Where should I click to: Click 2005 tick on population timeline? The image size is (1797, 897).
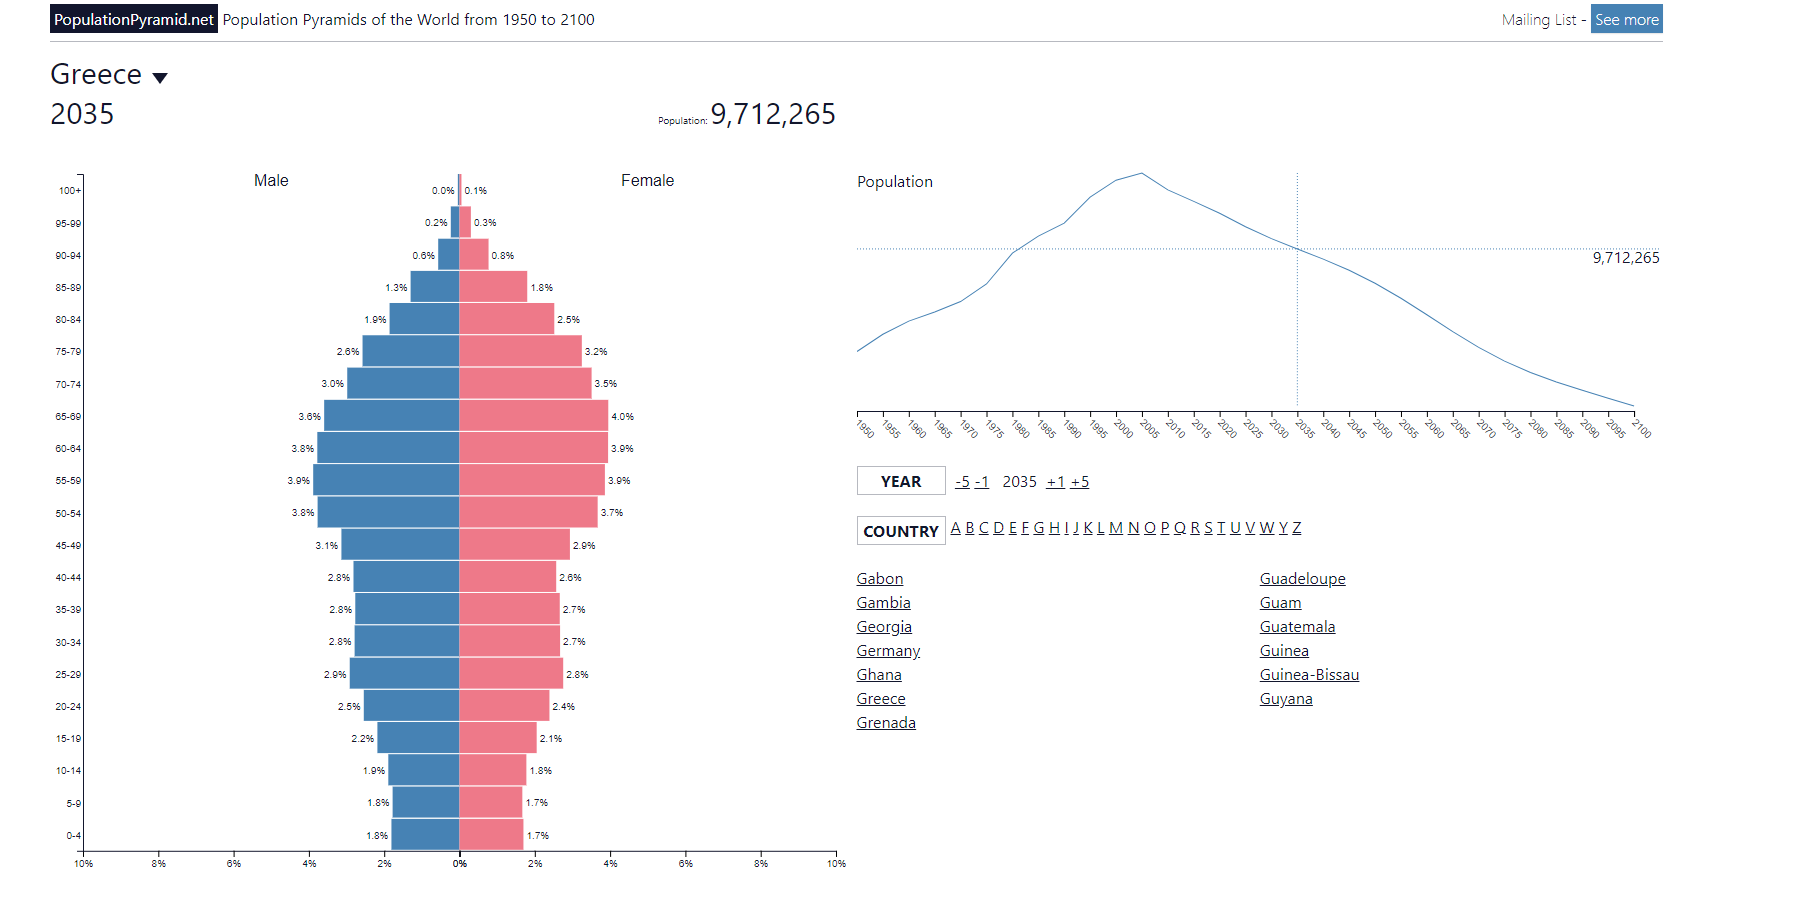pyautogui.click(x=1149, y=428)
